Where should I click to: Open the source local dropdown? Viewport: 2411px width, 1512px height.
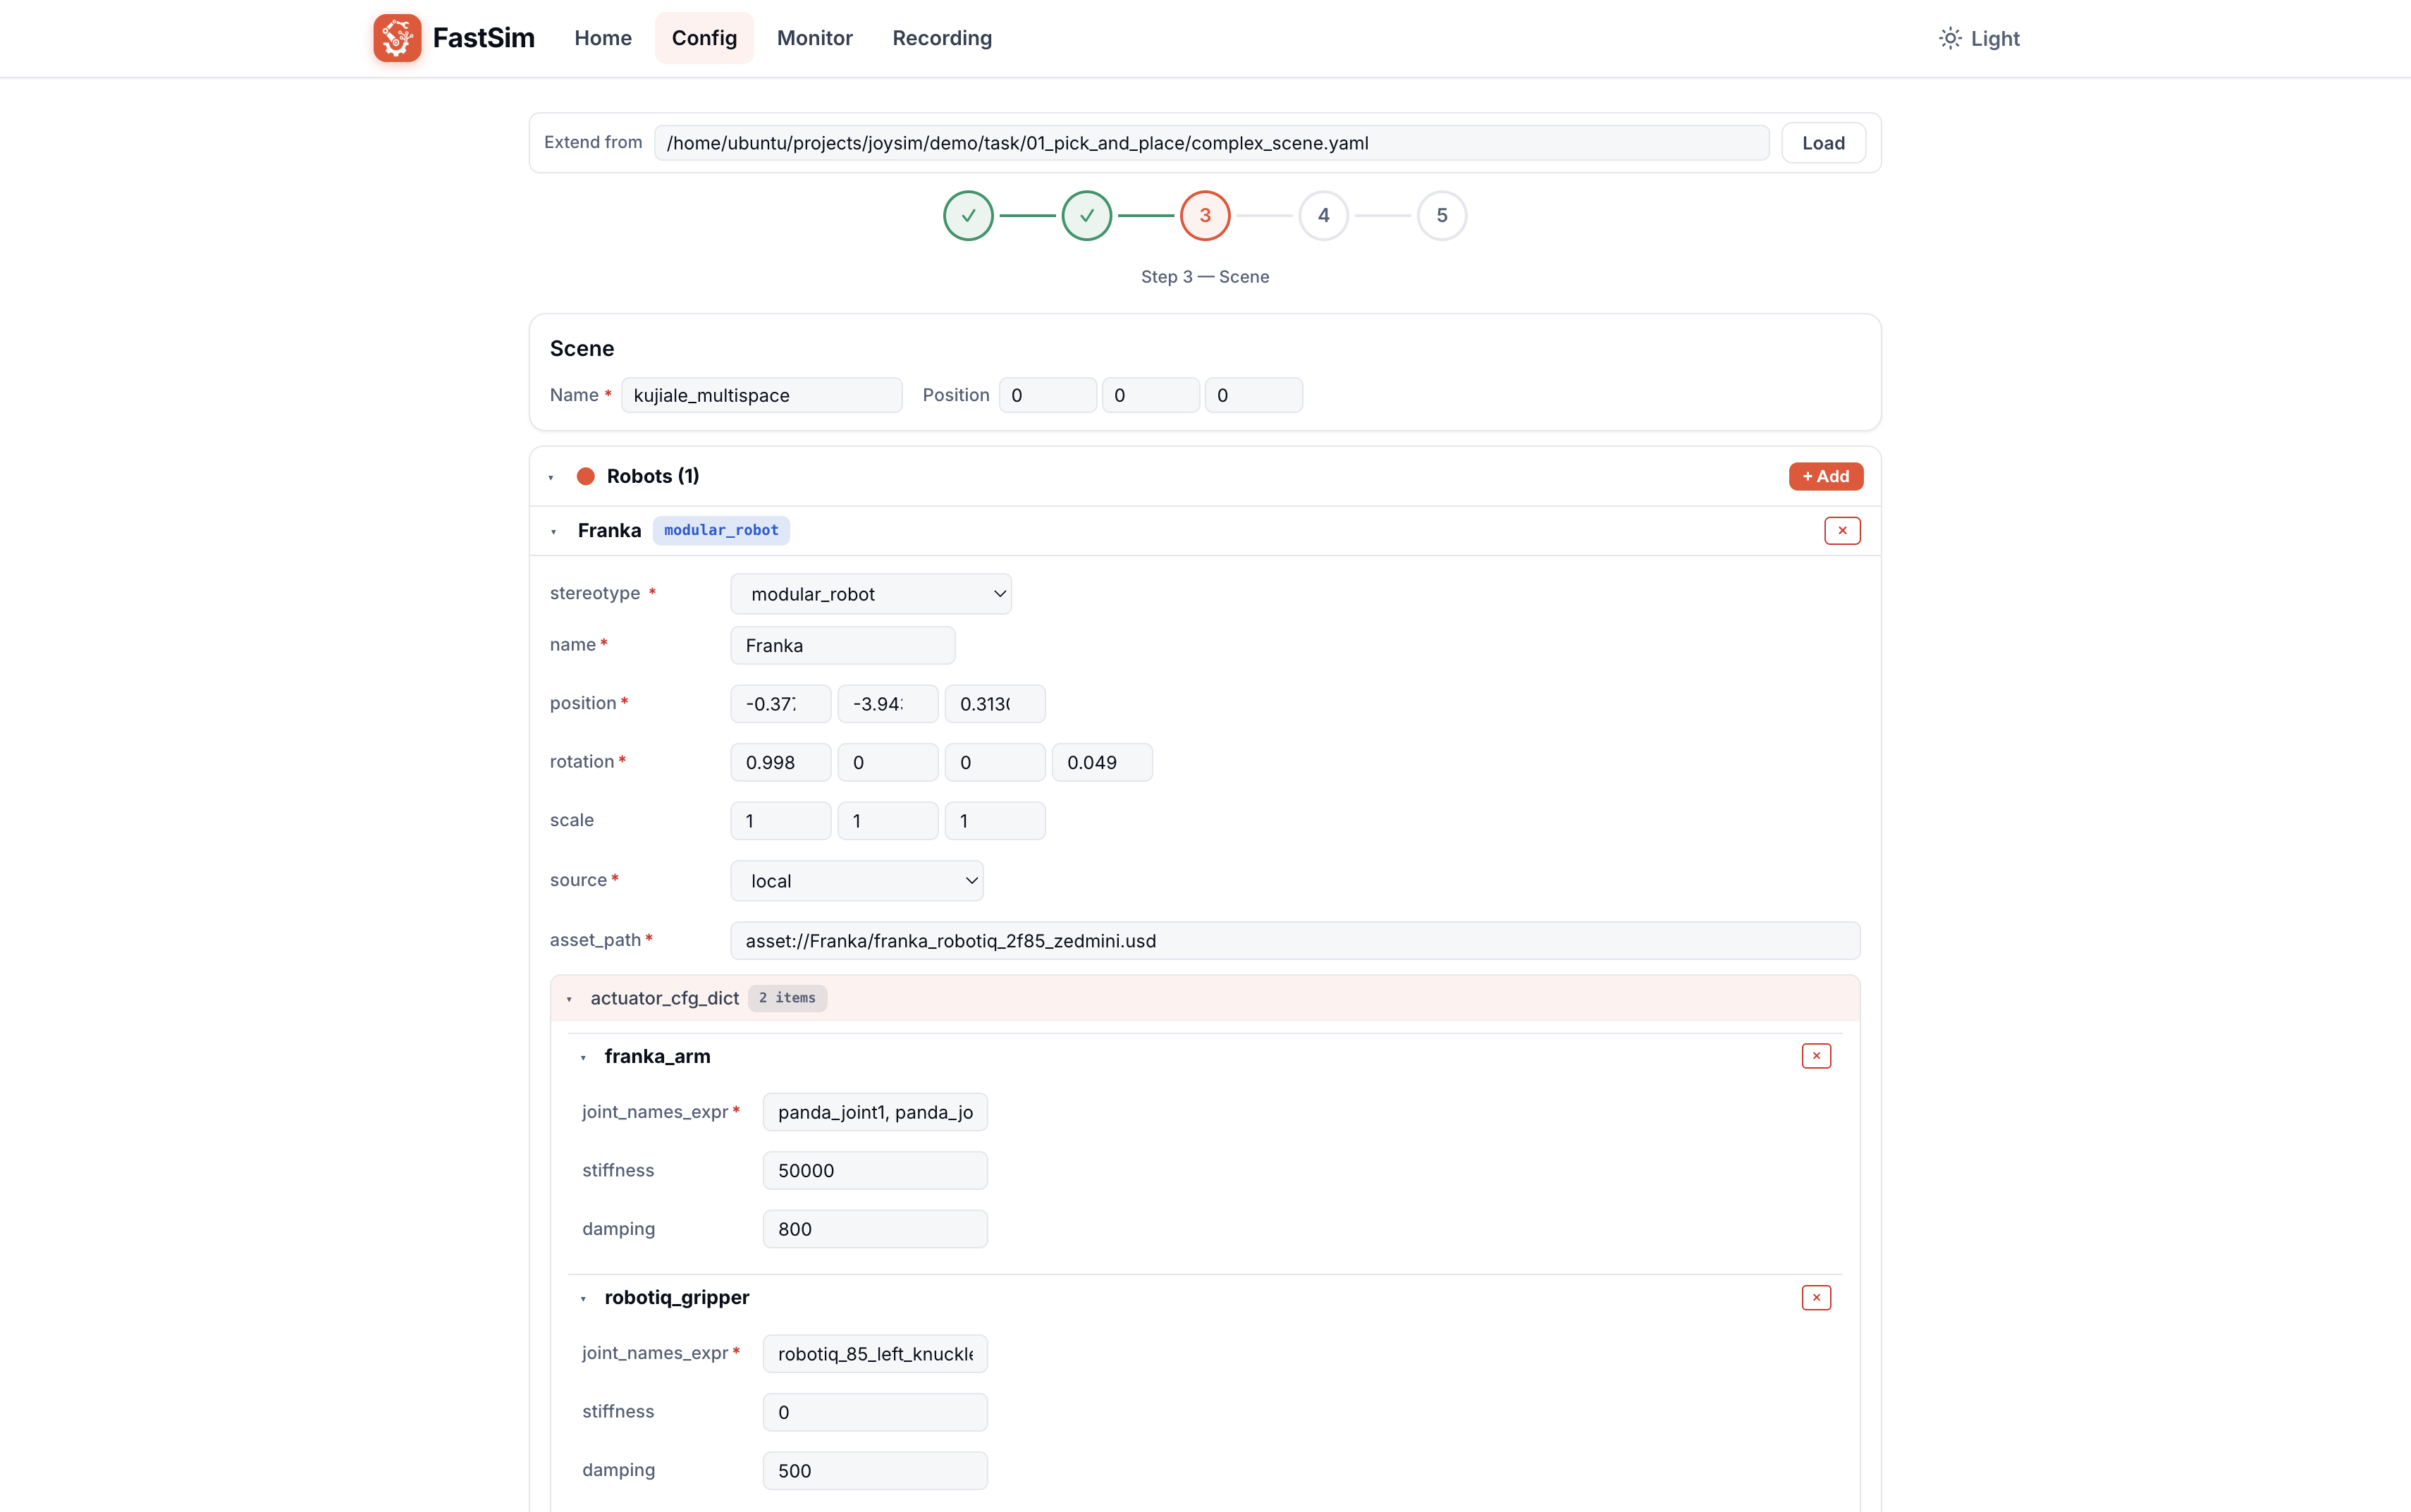pos(857,881)
